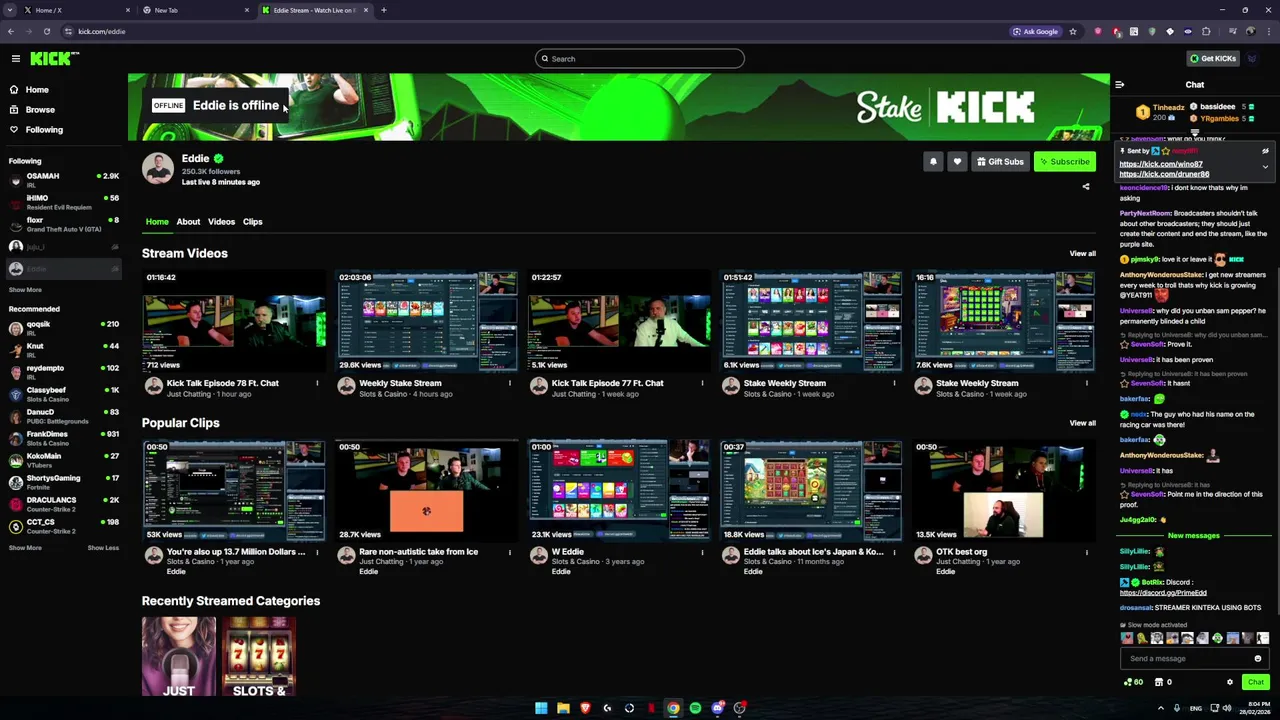
Task: Toggle the heart follow button
Action: pos(957,162)
